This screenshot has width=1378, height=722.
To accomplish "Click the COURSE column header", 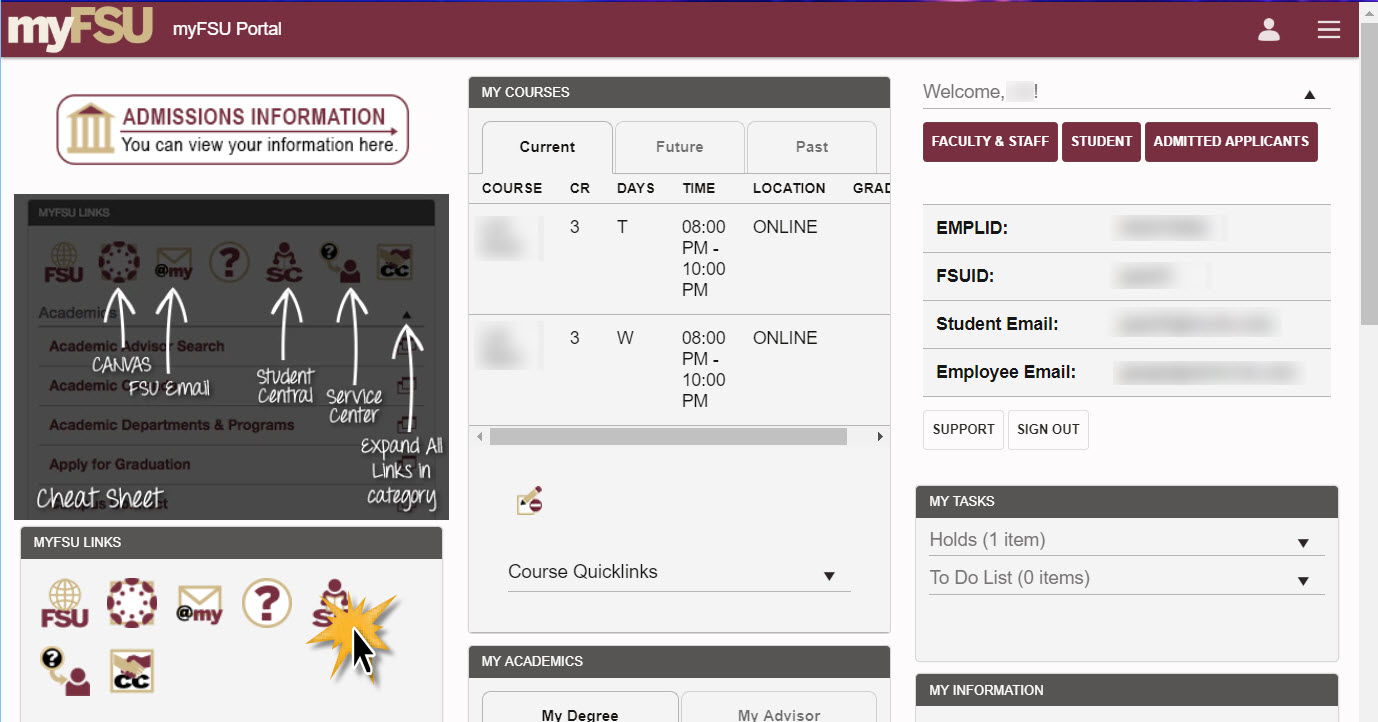I will click(512, 188).
